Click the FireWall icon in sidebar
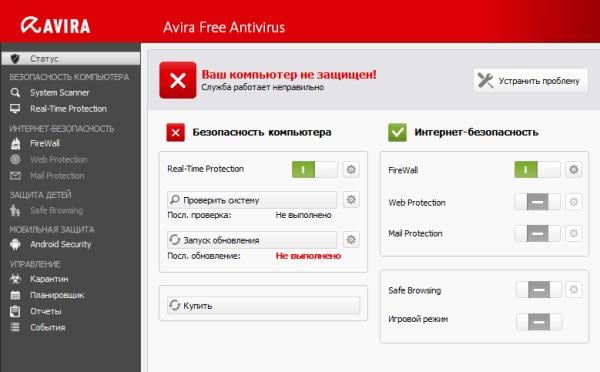The height and width of the screenshot is (372, 600). [x=15, y=144]
